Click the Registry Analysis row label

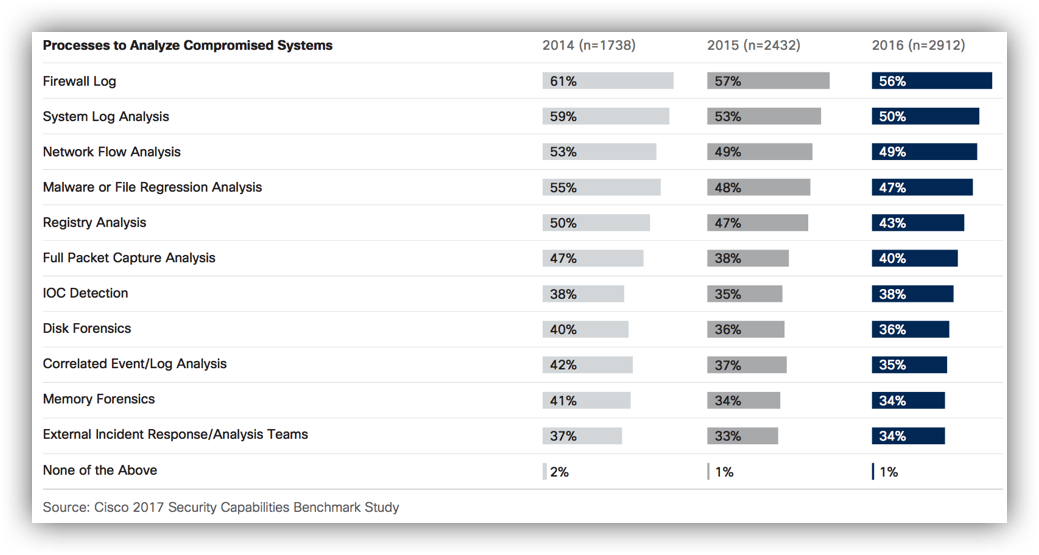pos(95,222)
